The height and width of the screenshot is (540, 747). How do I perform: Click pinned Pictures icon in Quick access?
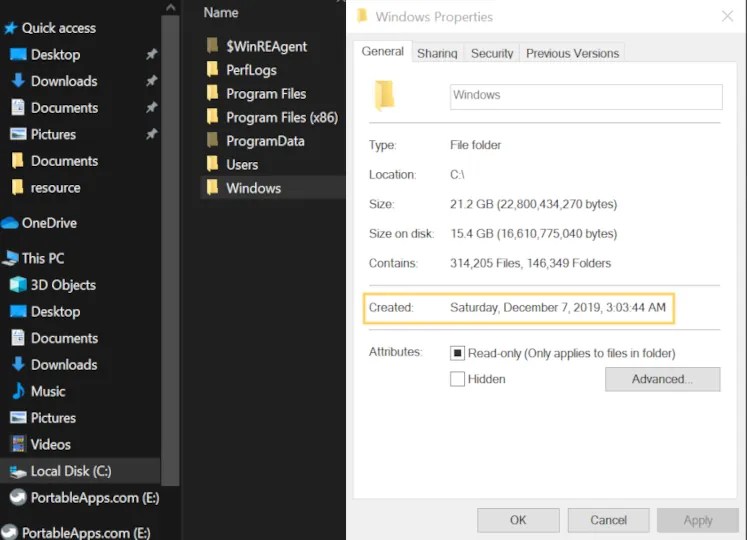click(18, 134)
